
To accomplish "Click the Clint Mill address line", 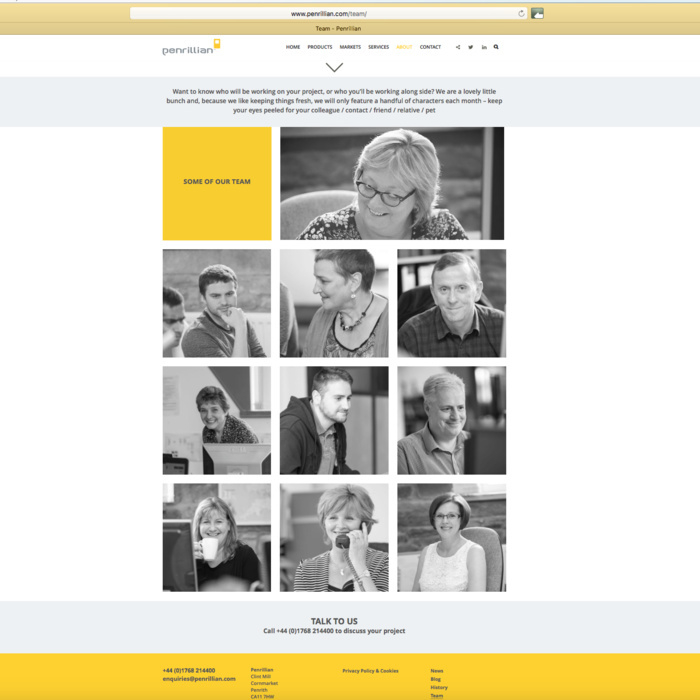I will [261, 676].
